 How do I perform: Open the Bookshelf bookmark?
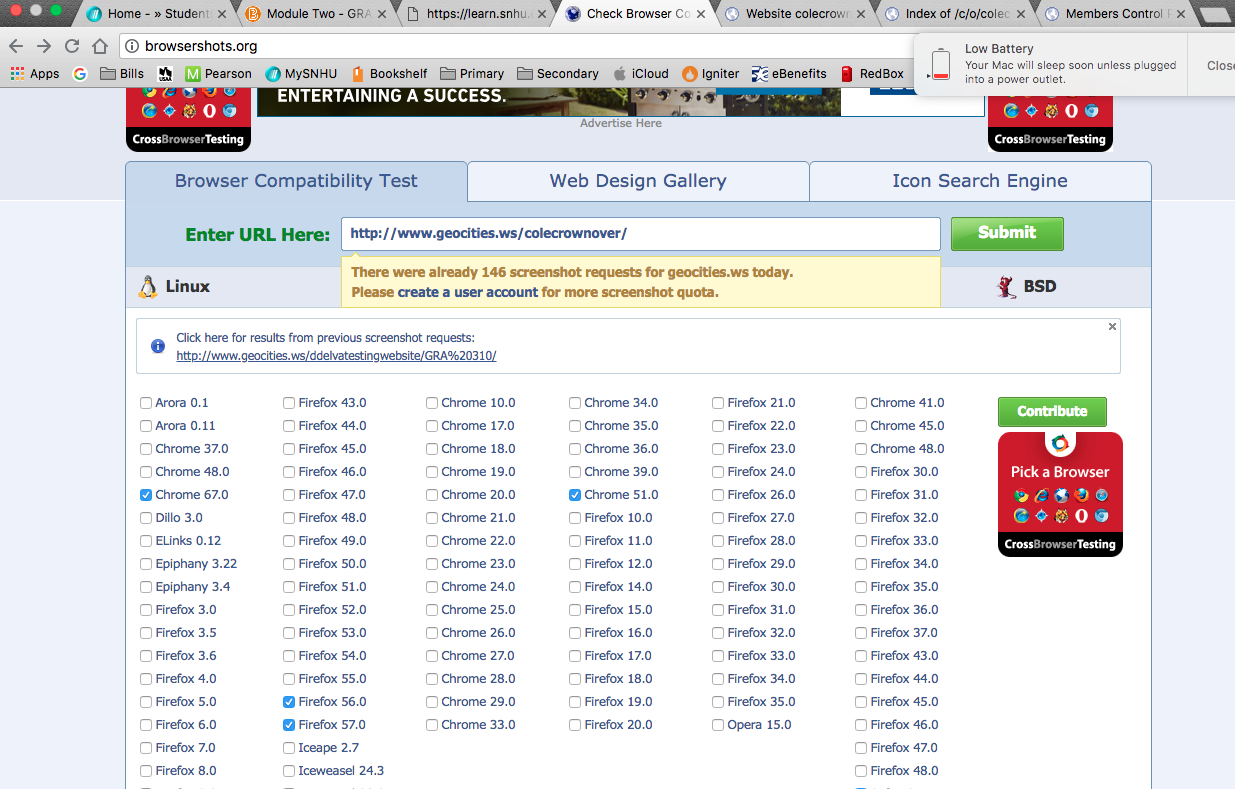(389, 73)
